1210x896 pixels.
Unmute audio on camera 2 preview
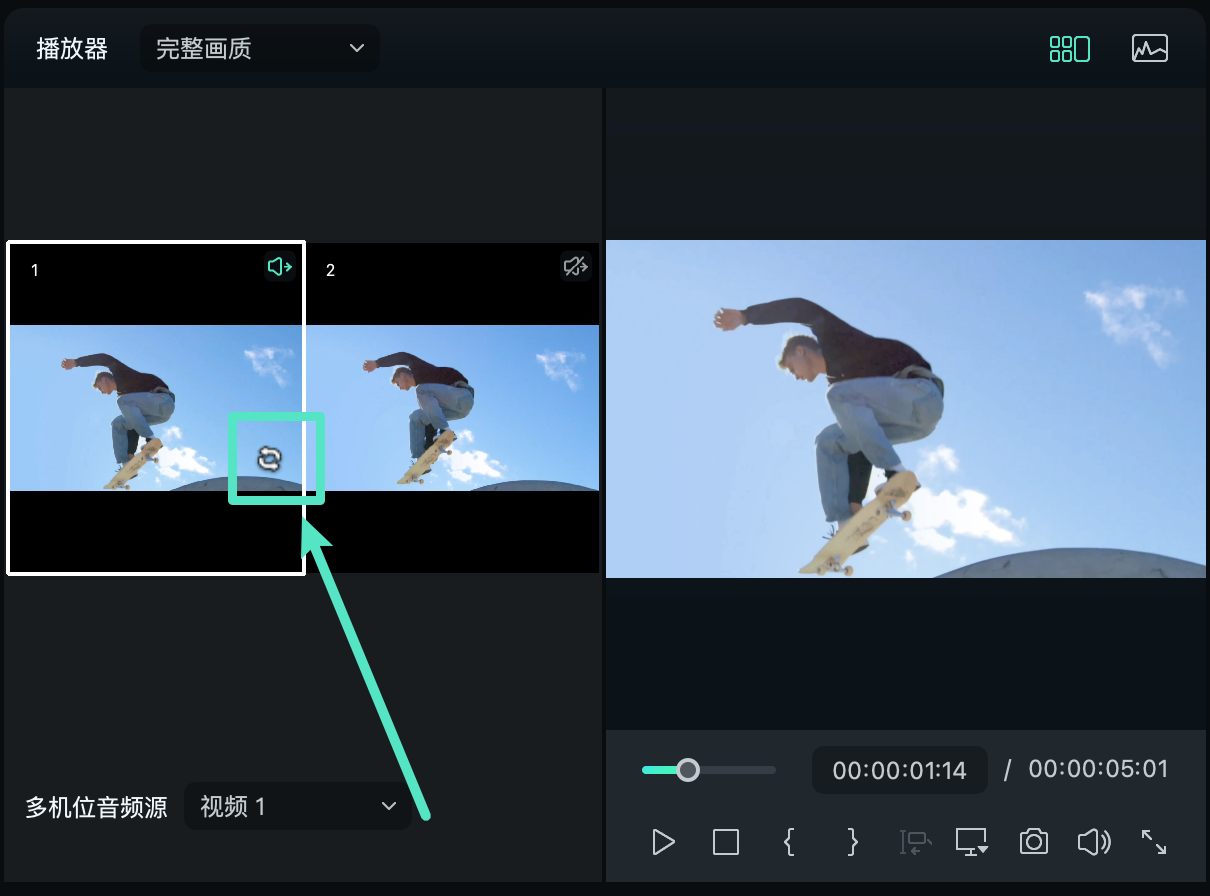tap(575, 266)
